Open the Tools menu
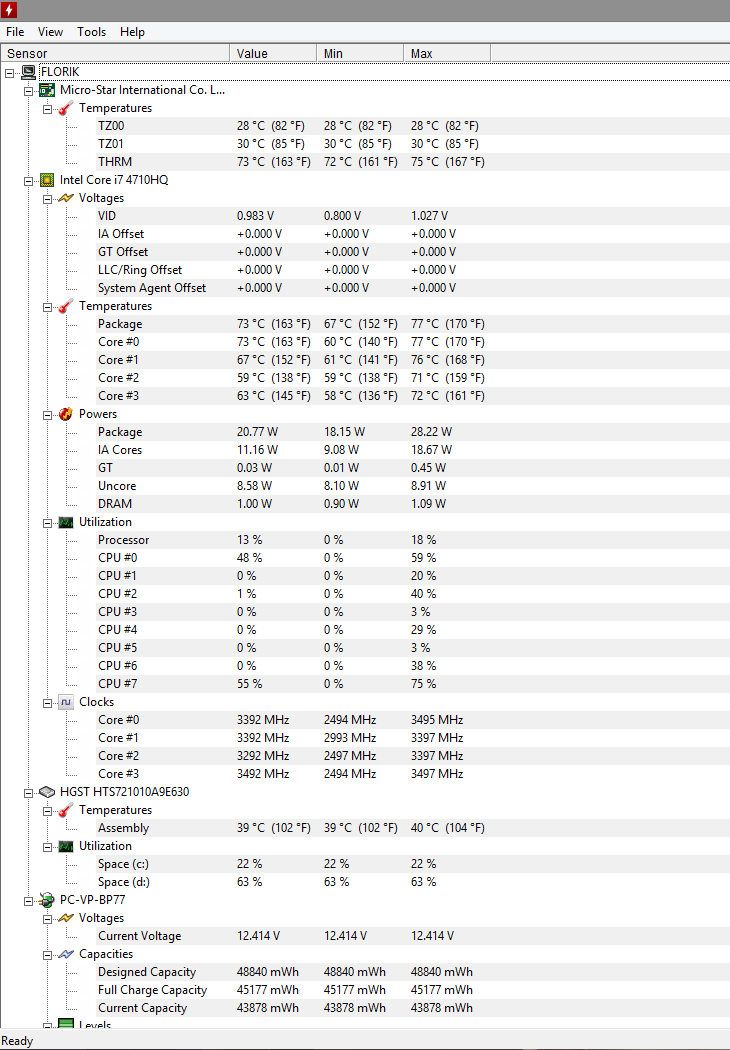The image size is (730, 1050). (91, 32)
